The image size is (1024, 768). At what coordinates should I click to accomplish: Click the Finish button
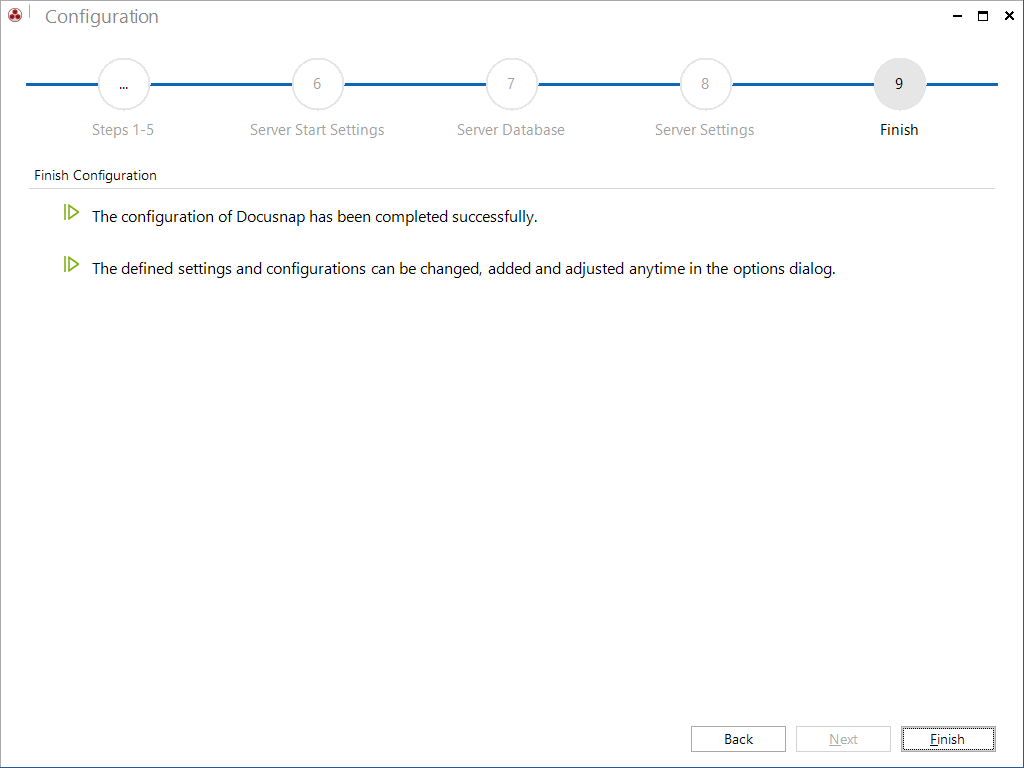point(948,739)
